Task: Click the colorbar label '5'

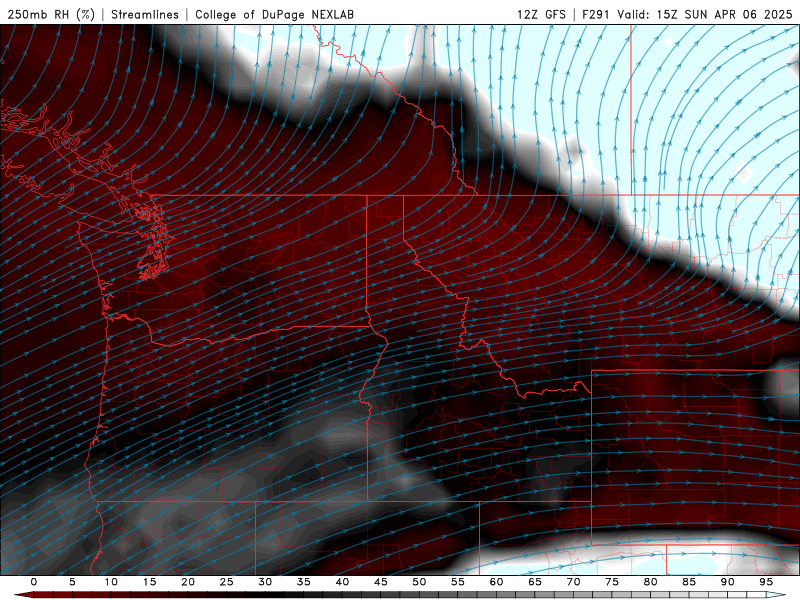Action: (72, 582)
